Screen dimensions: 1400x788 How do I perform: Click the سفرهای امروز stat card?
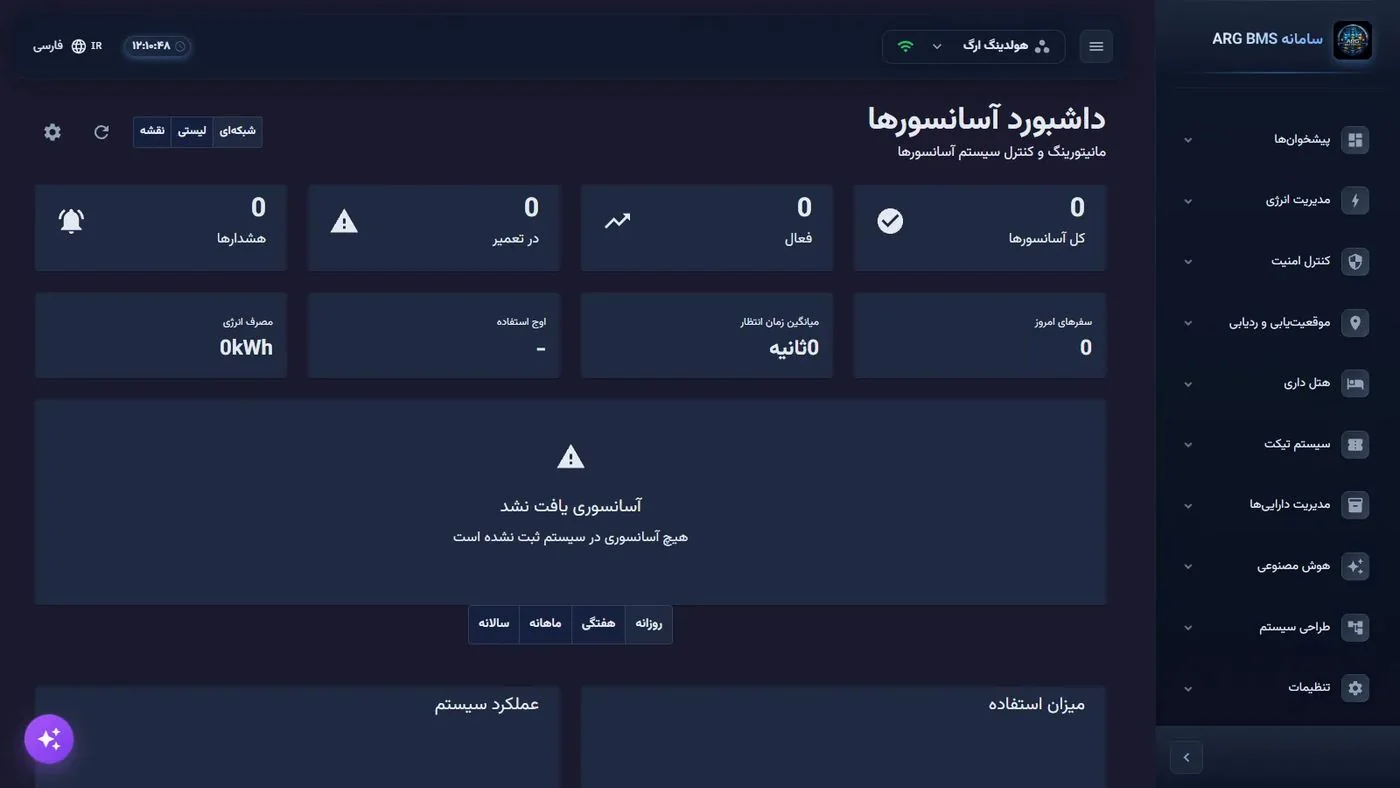980,335
